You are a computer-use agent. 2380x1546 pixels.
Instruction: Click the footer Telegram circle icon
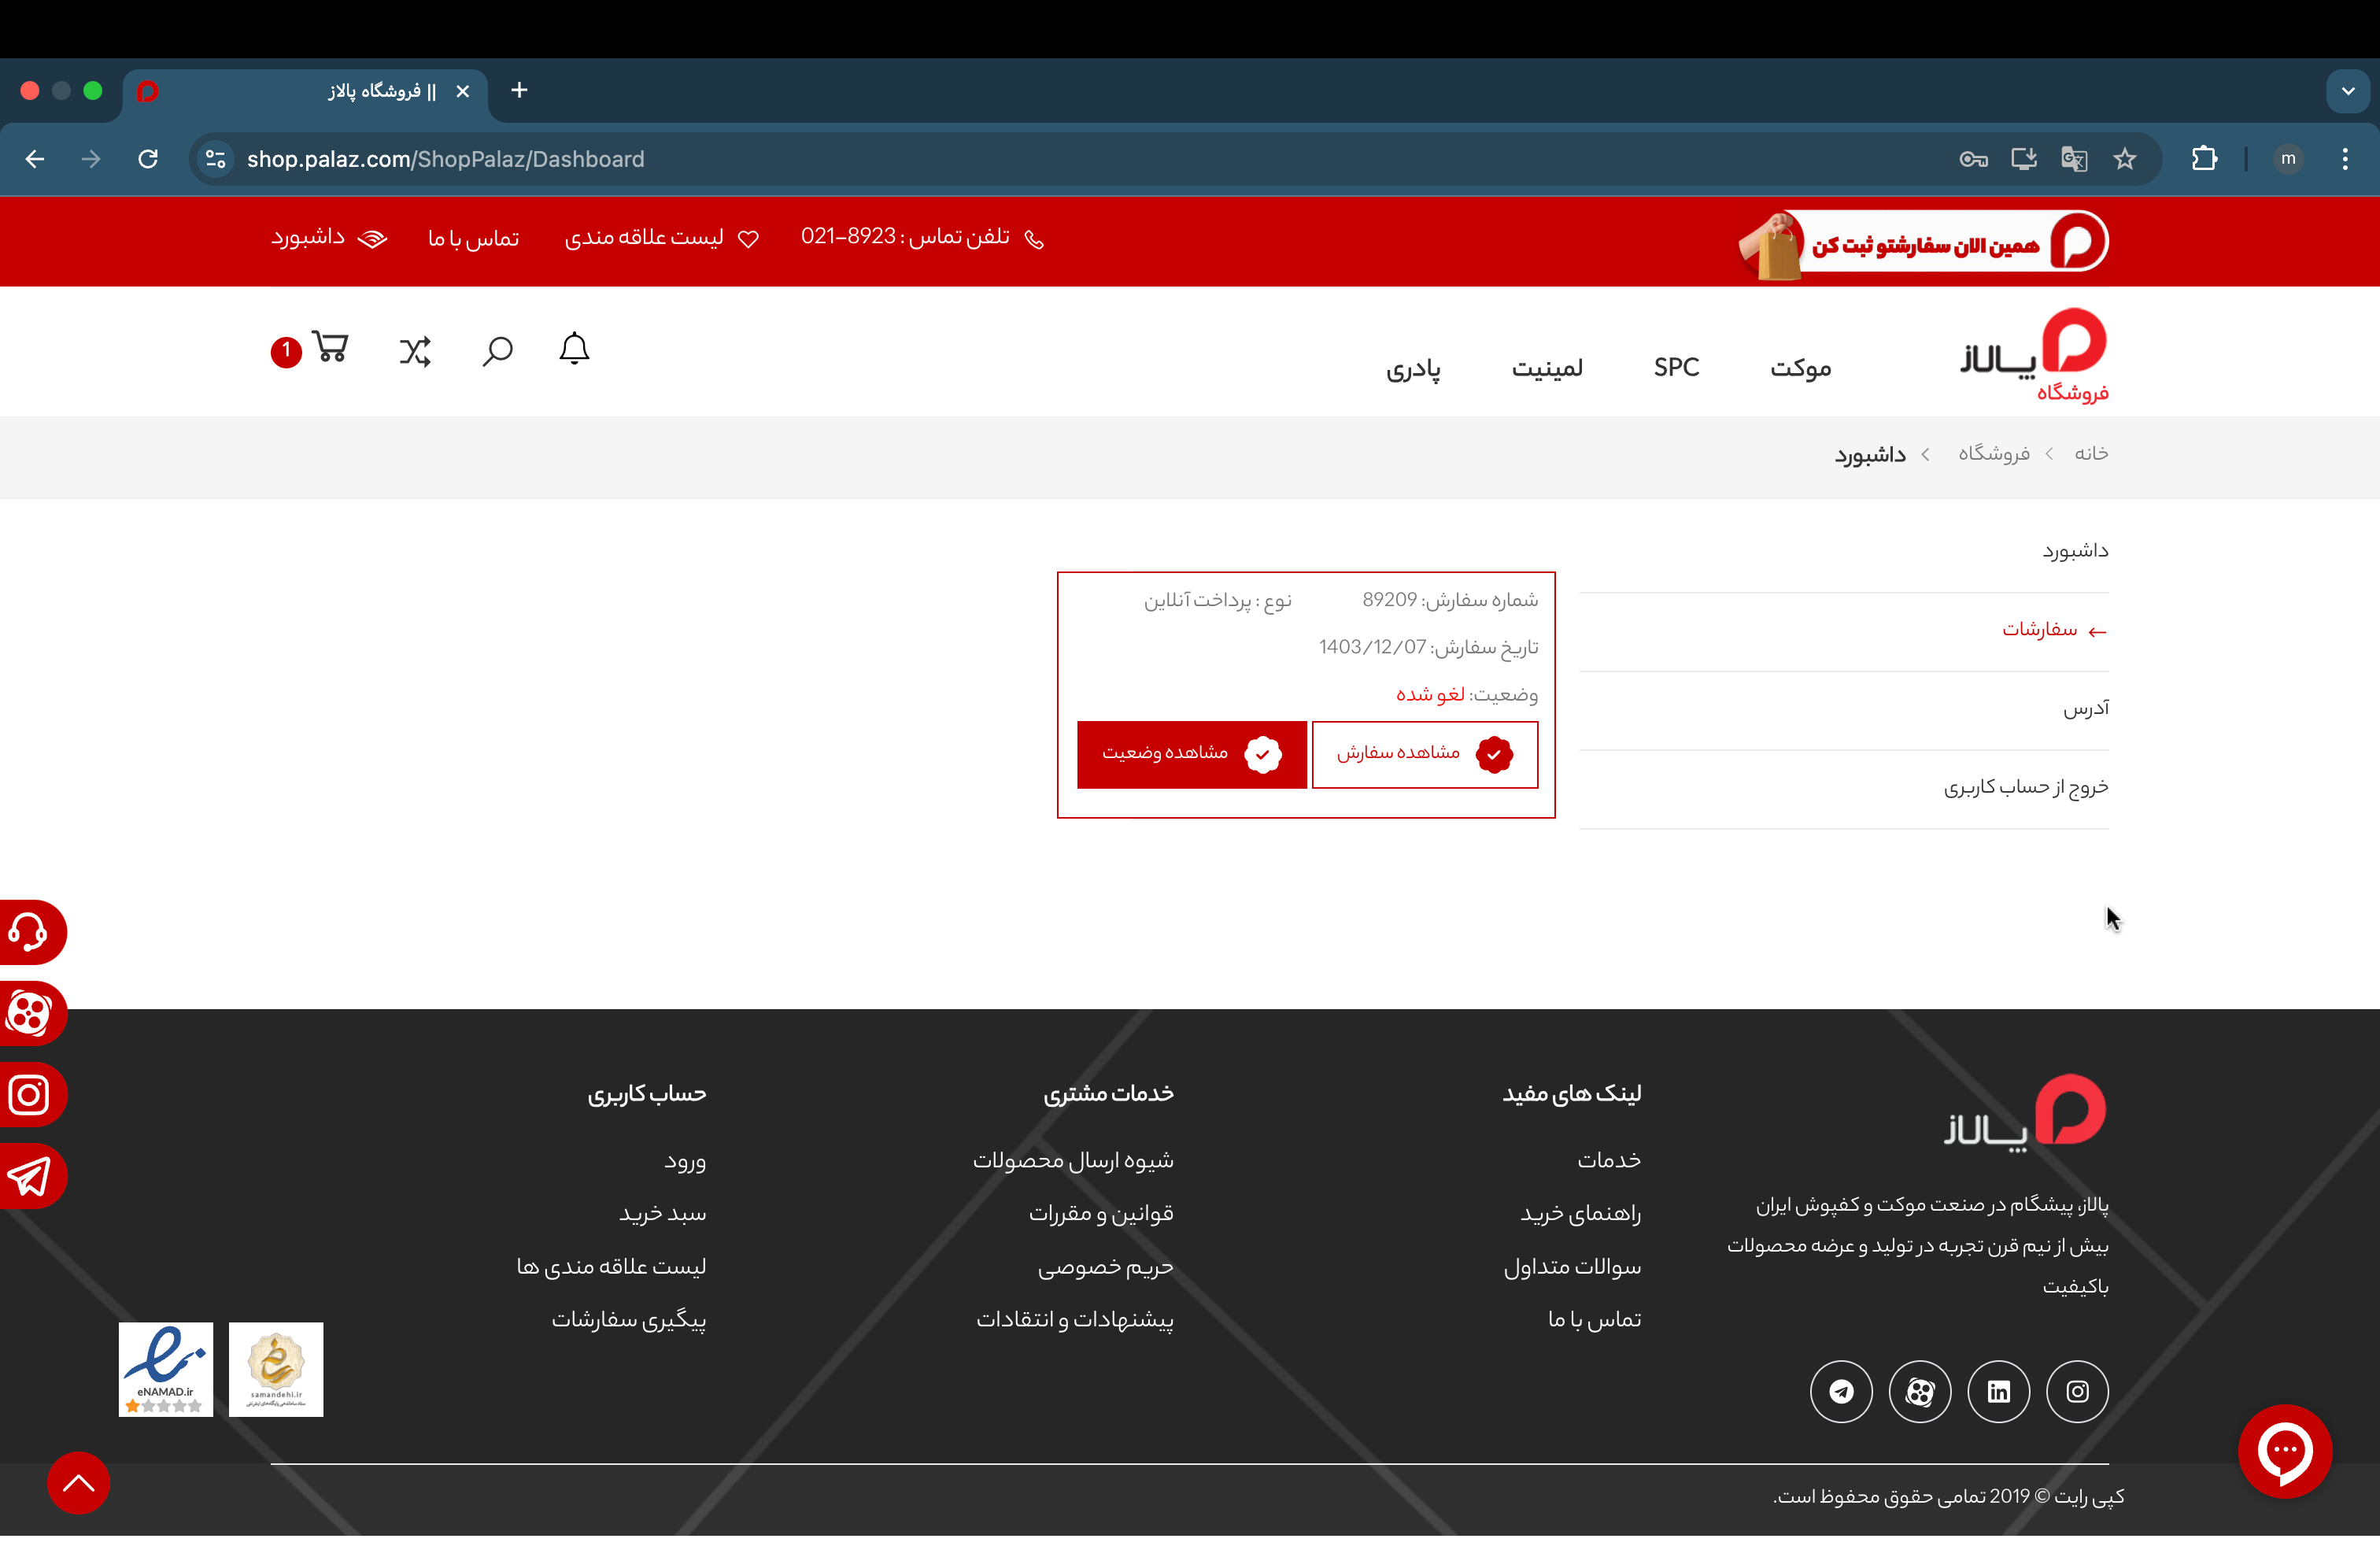[x=1841, y=1391]
